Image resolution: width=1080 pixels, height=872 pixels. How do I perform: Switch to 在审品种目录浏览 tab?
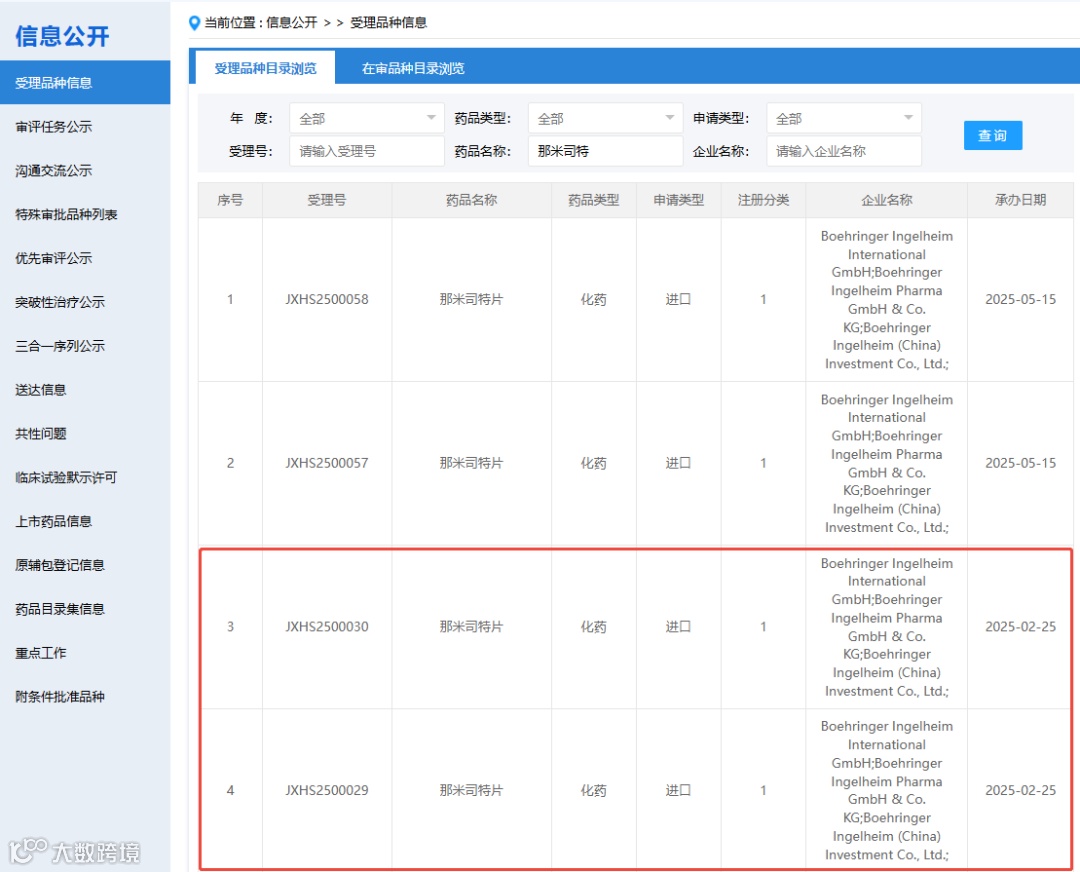pos(413,68)
